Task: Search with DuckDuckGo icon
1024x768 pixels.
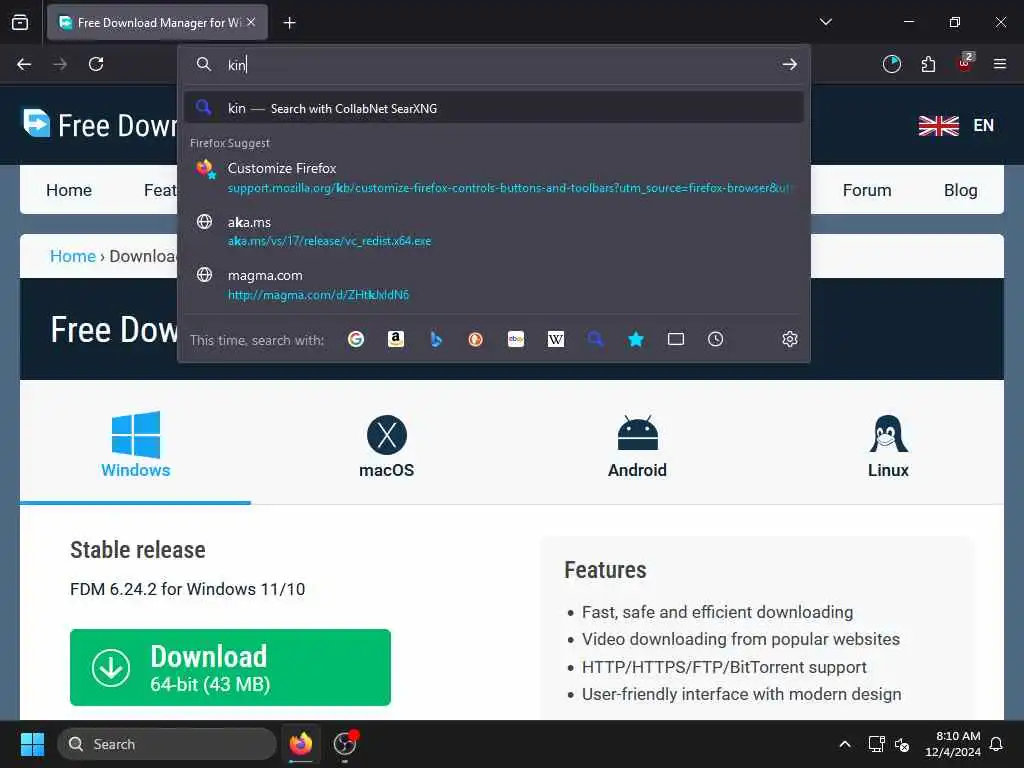Action: point(475,339)
